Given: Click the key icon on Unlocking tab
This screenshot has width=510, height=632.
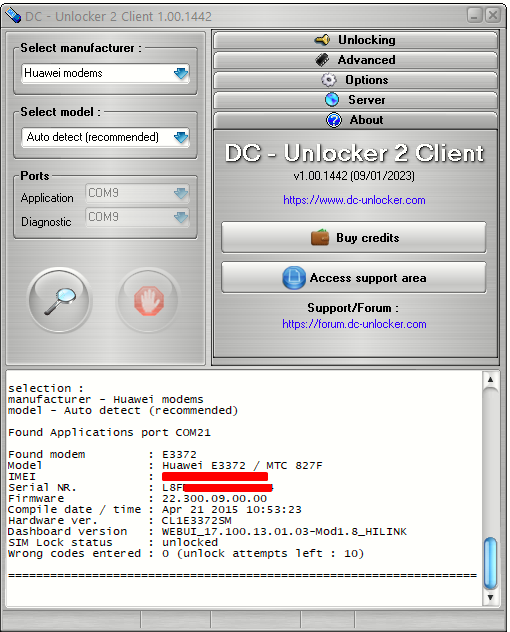Looking at the screenshot, I should 322,40.
